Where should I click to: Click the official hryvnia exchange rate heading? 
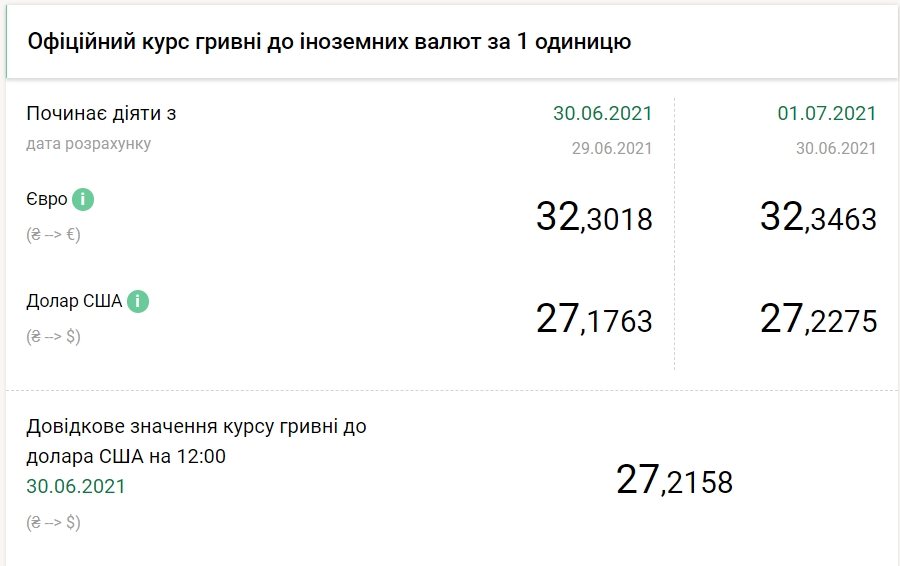pyautogui.click(x=329, y=42)
